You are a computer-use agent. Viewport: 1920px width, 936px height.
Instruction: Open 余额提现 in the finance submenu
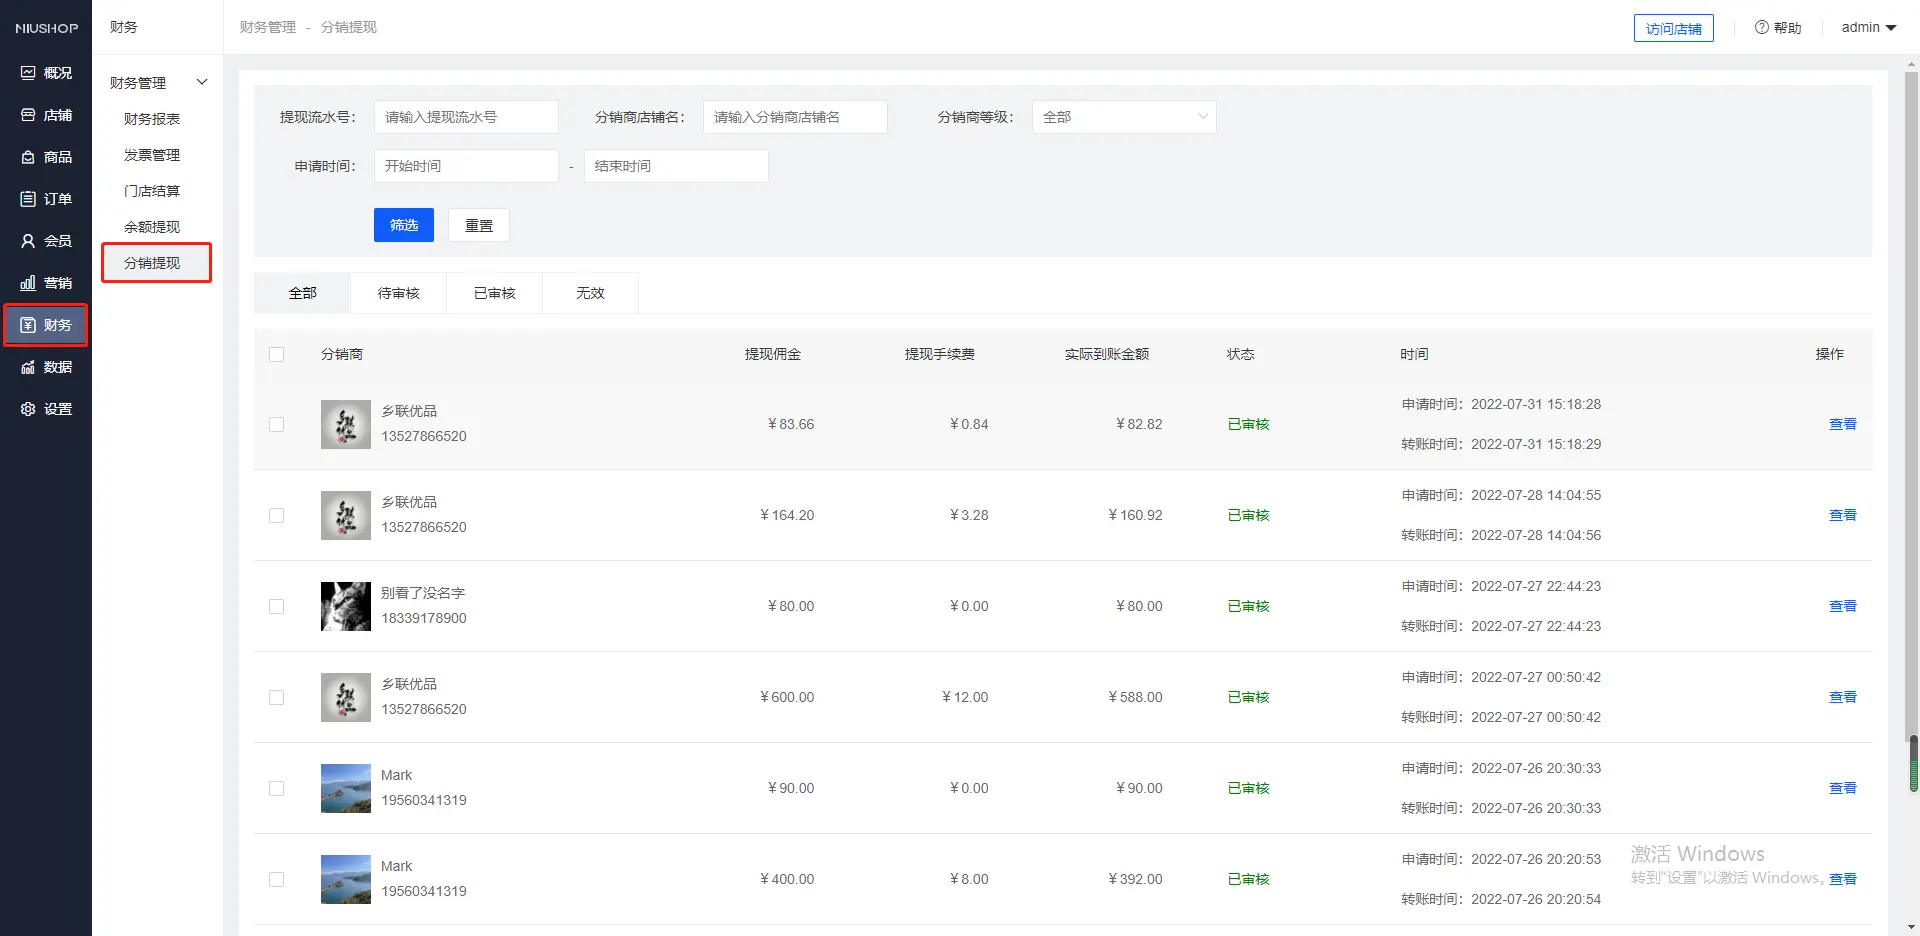152,227
